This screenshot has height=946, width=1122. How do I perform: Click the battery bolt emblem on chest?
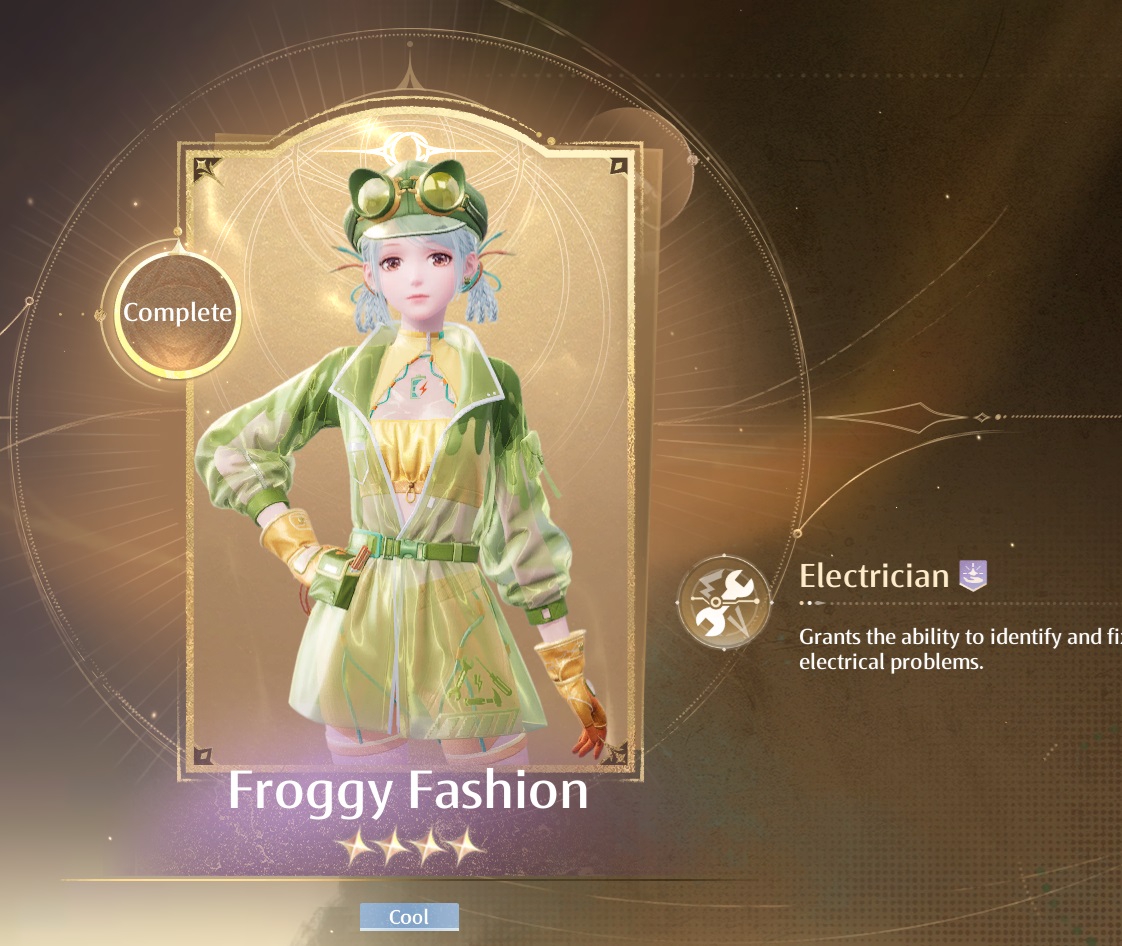point(419,389)
